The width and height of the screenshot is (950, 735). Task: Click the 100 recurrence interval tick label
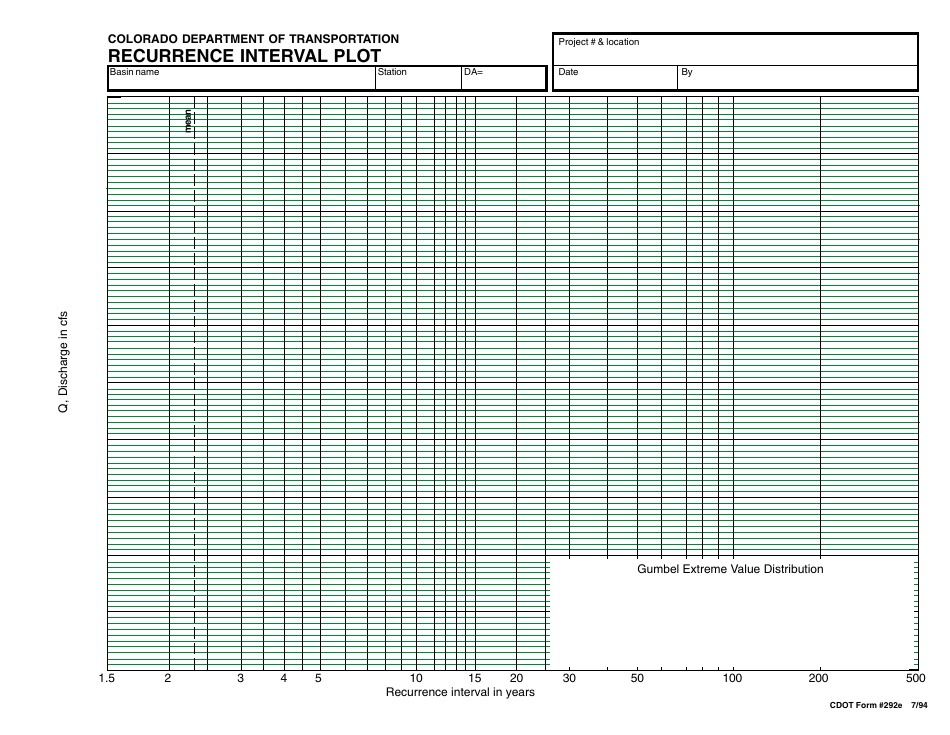(x=732, y=678)
